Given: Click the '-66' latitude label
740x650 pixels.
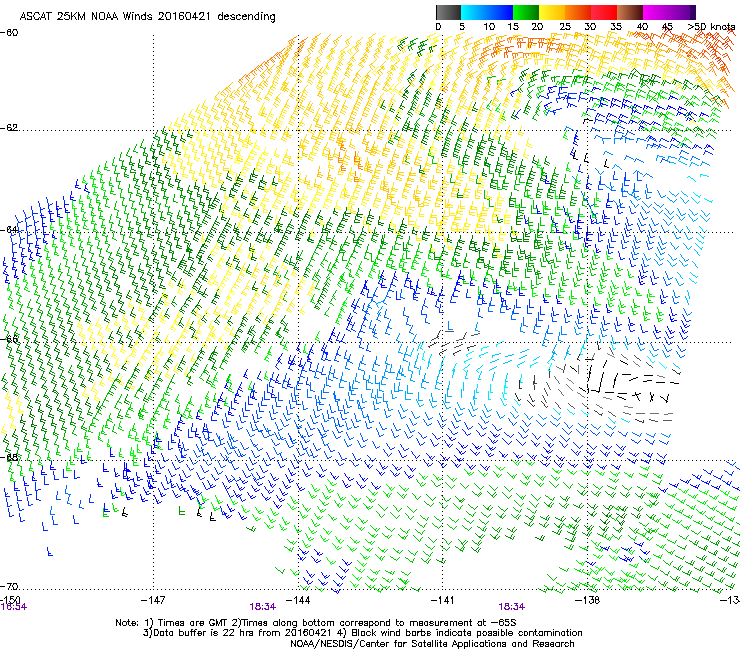Looking at the screenshot, I should tap(9, 339).
